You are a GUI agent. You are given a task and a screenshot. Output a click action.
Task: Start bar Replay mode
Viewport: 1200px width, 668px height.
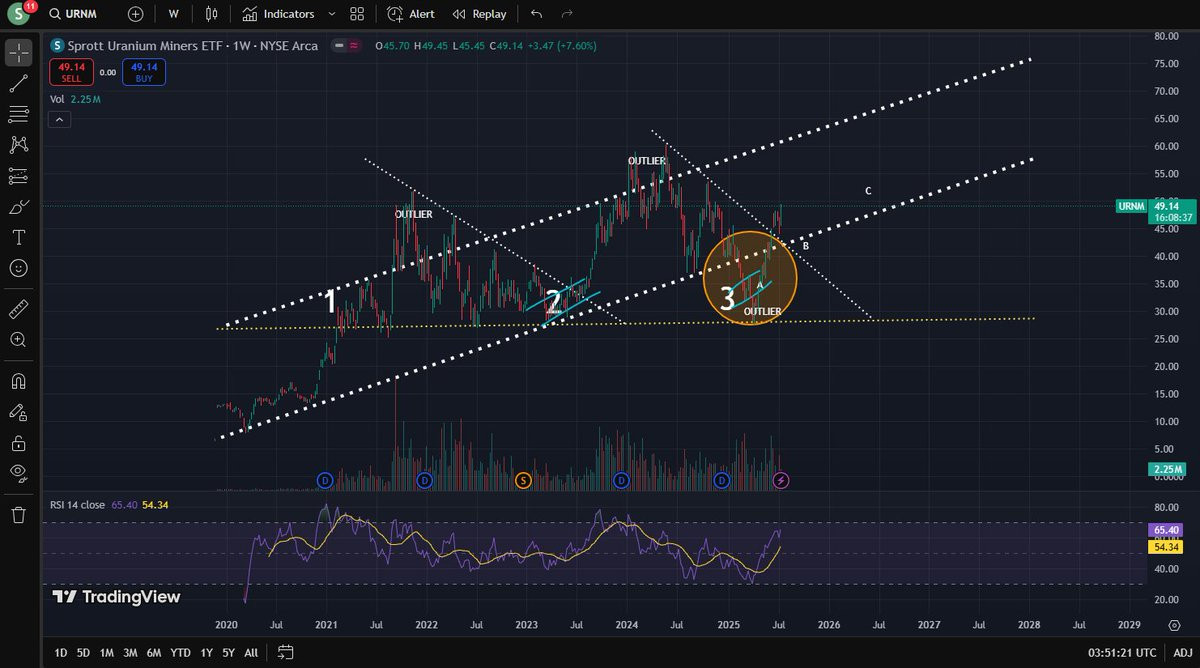coord(479,14)
